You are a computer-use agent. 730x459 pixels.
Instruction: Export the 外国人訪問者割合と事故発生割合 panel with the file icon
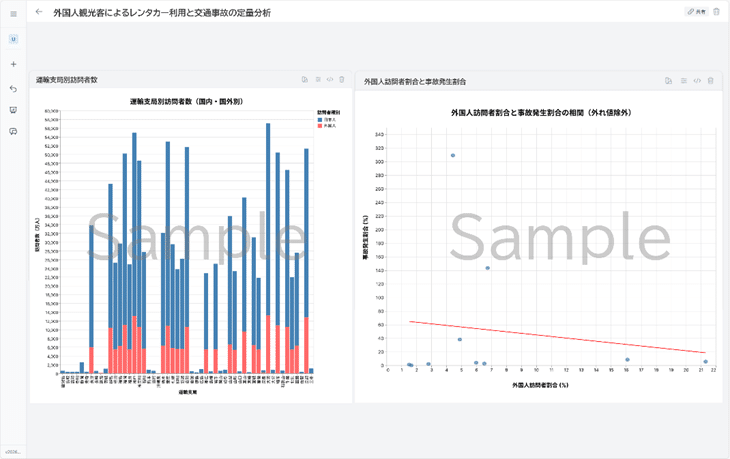coord(668,80)
